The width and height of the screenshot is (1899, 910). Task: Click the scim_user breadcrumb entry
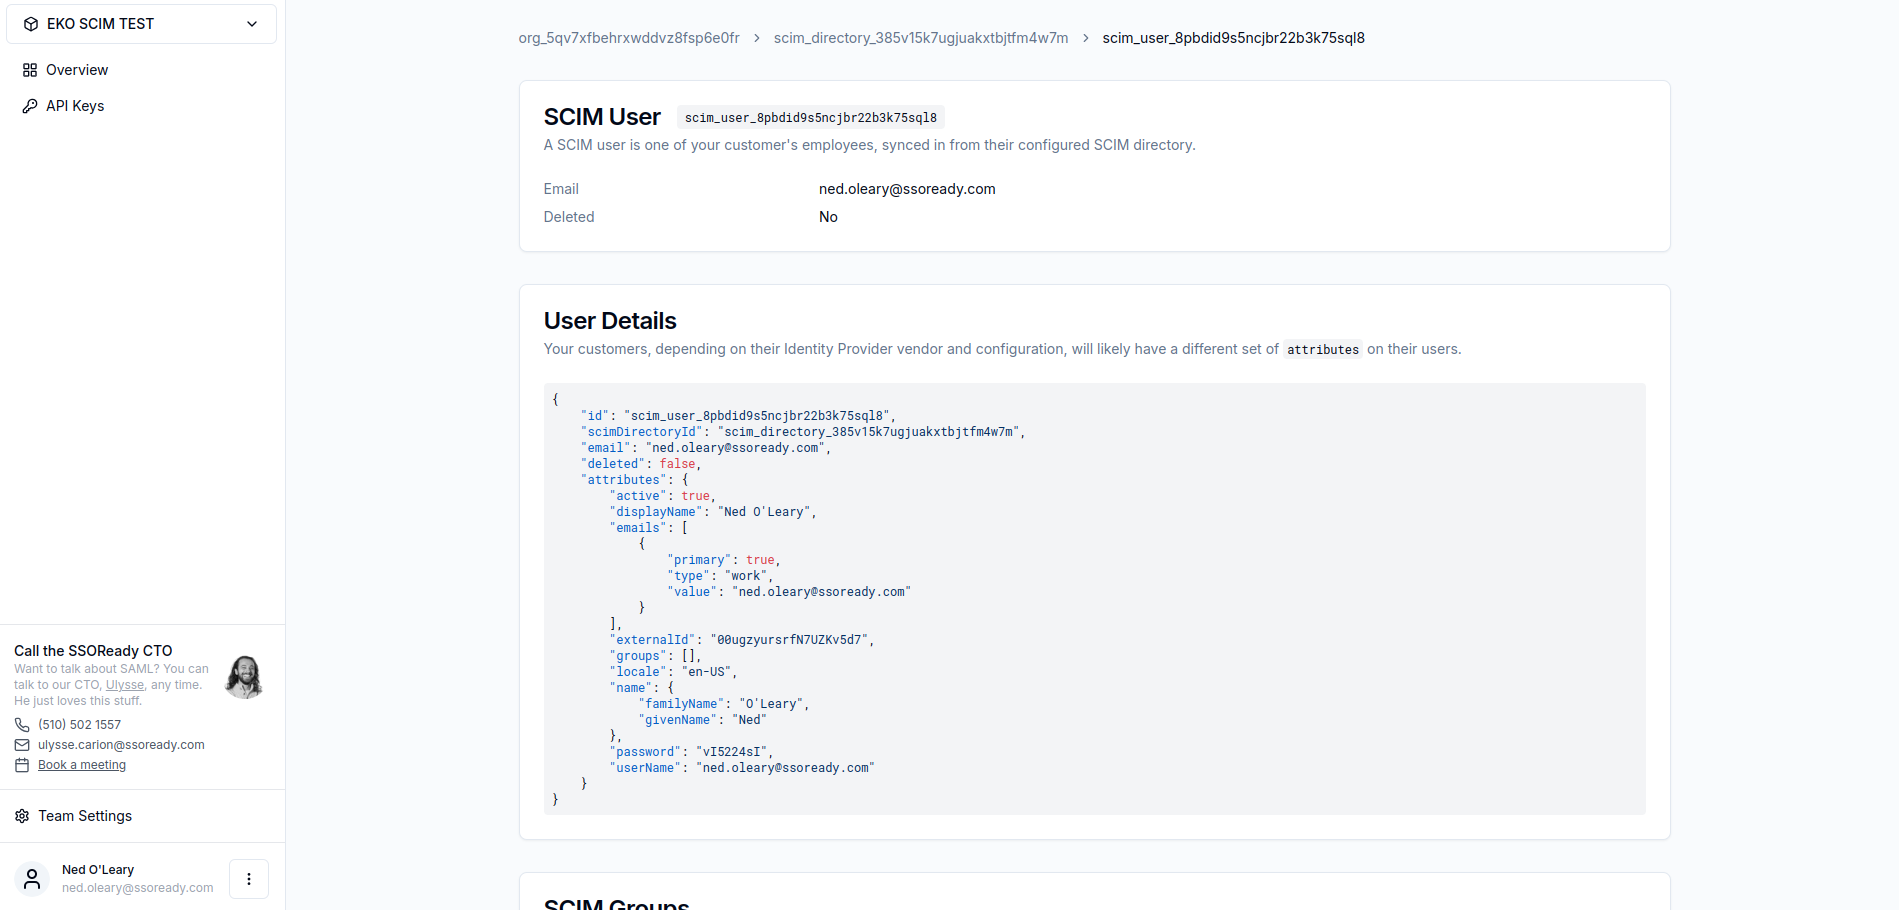[x=1233, y=38]
